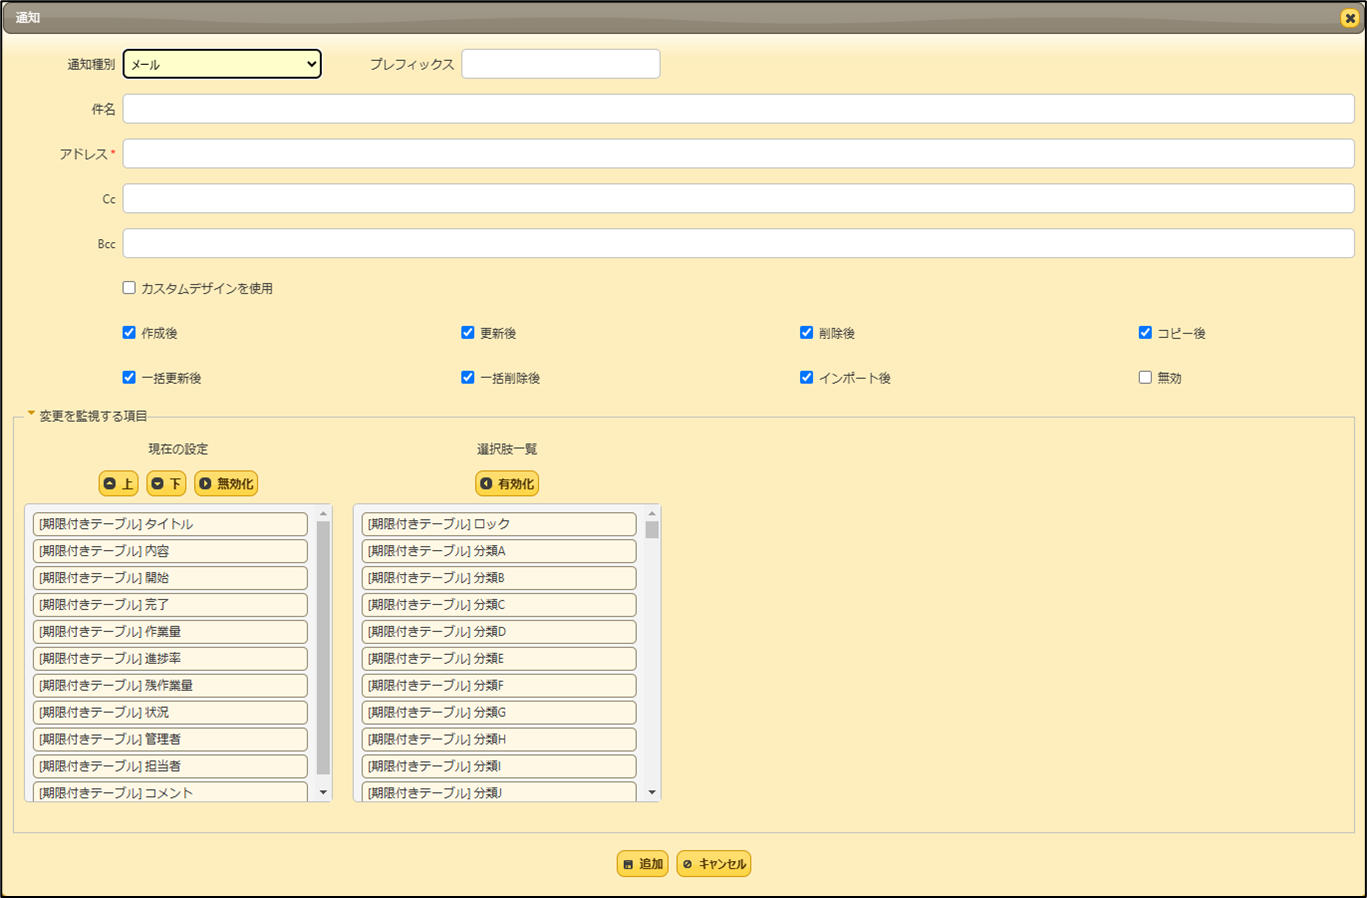
Task: Uncheck the インポート後 checkbox
Action: (x=806, y=378)
